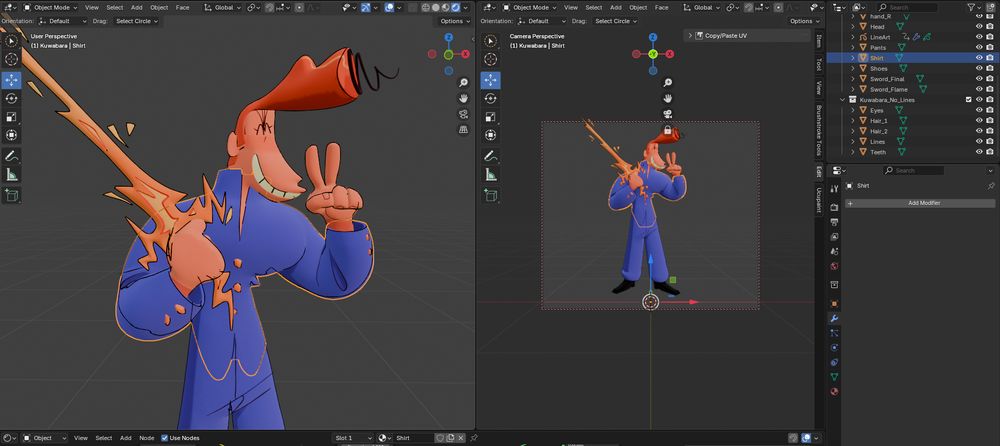Open Object menu in camera viewport
1000x446 pixels.
(x=638, y=8)
